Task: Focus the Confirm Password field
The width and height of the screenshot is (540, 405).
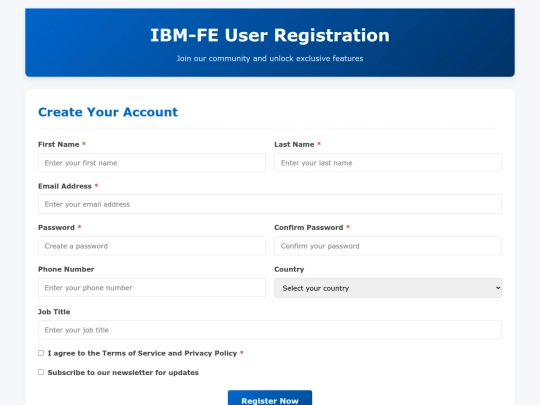Action: (x=388, y=246)
